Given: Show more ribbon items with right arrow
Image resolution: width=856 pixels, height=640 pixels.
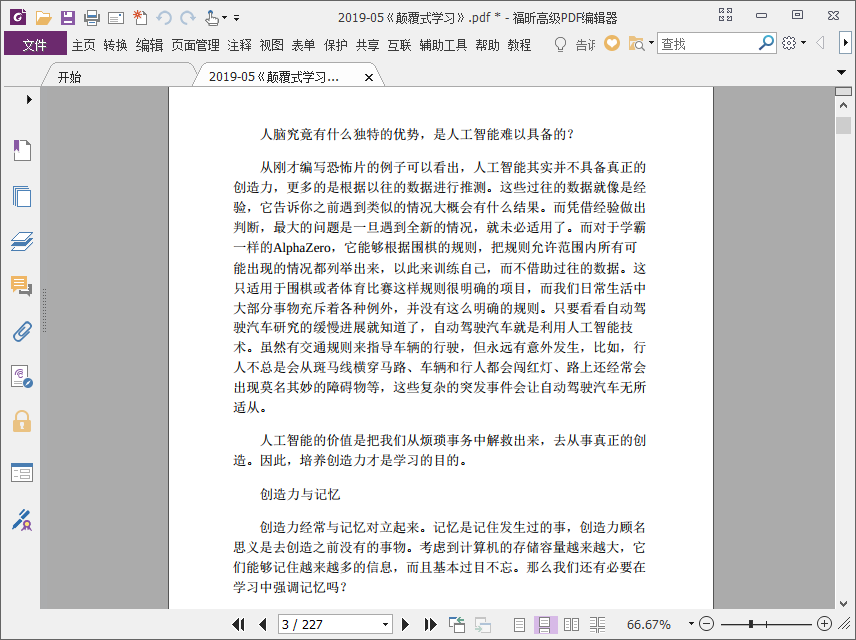Looking at the screenshot, I should 845,43.
